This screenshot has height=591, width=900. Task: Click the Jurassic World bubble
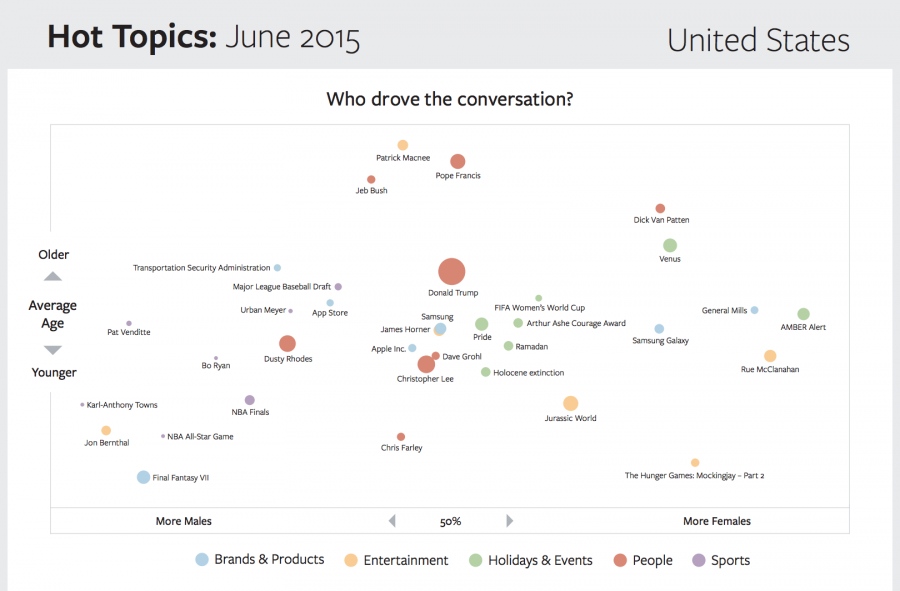point(570,403)
